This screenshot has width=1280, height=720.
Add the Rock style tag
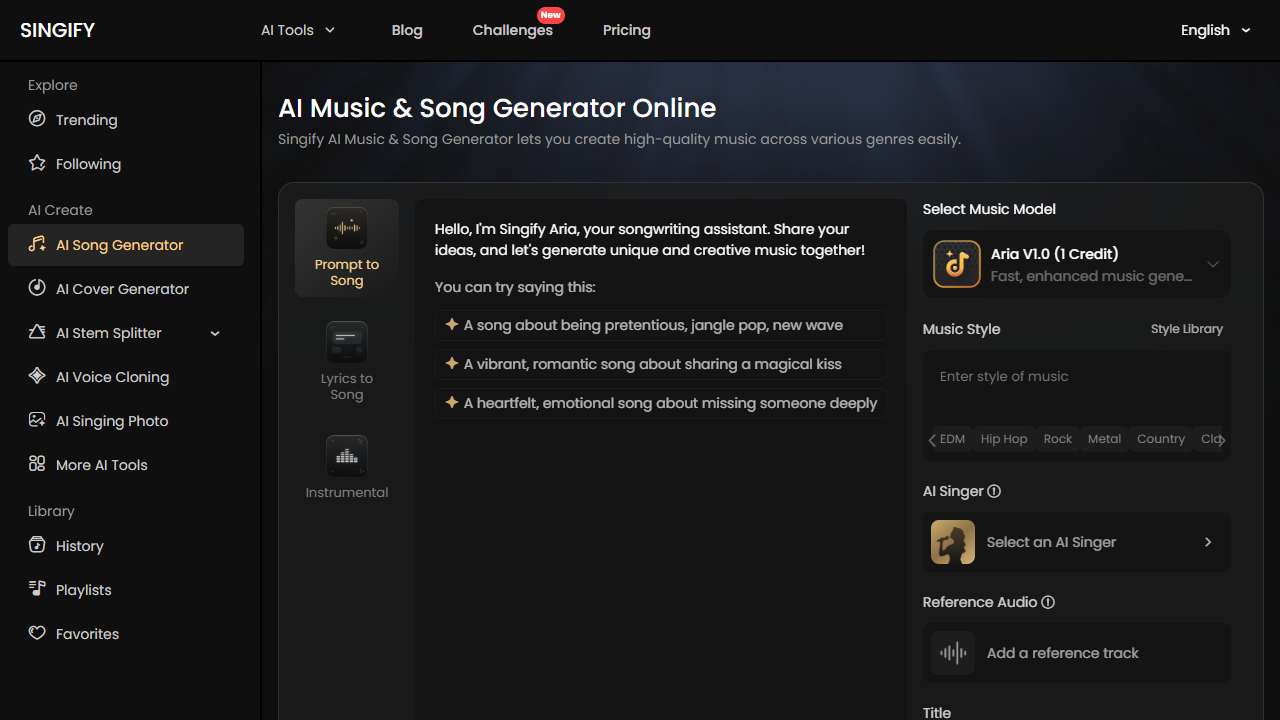click(1058, 439)
